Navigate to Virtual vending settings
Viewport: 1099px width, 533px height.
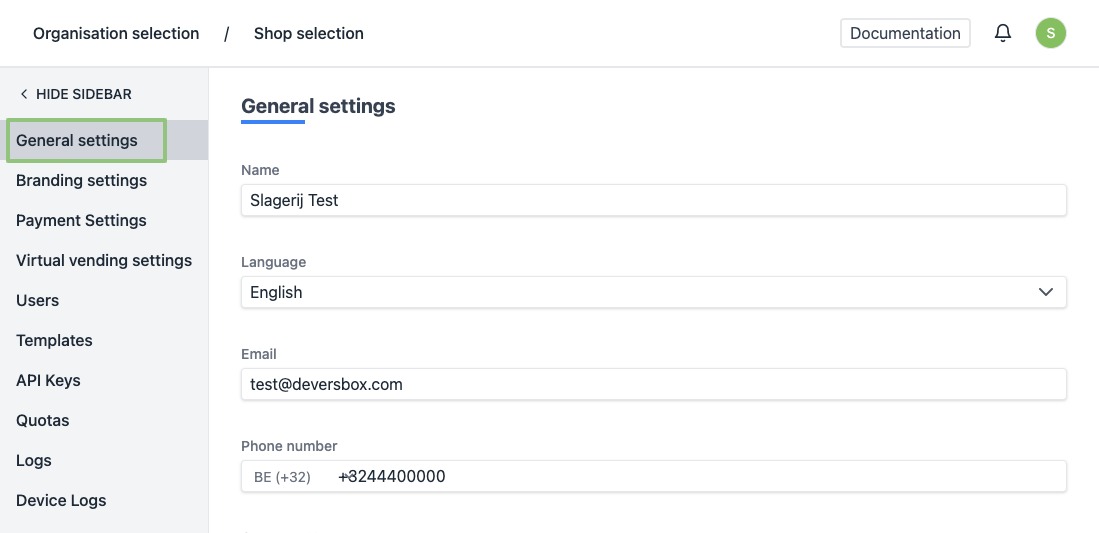(x=104, y=260)
